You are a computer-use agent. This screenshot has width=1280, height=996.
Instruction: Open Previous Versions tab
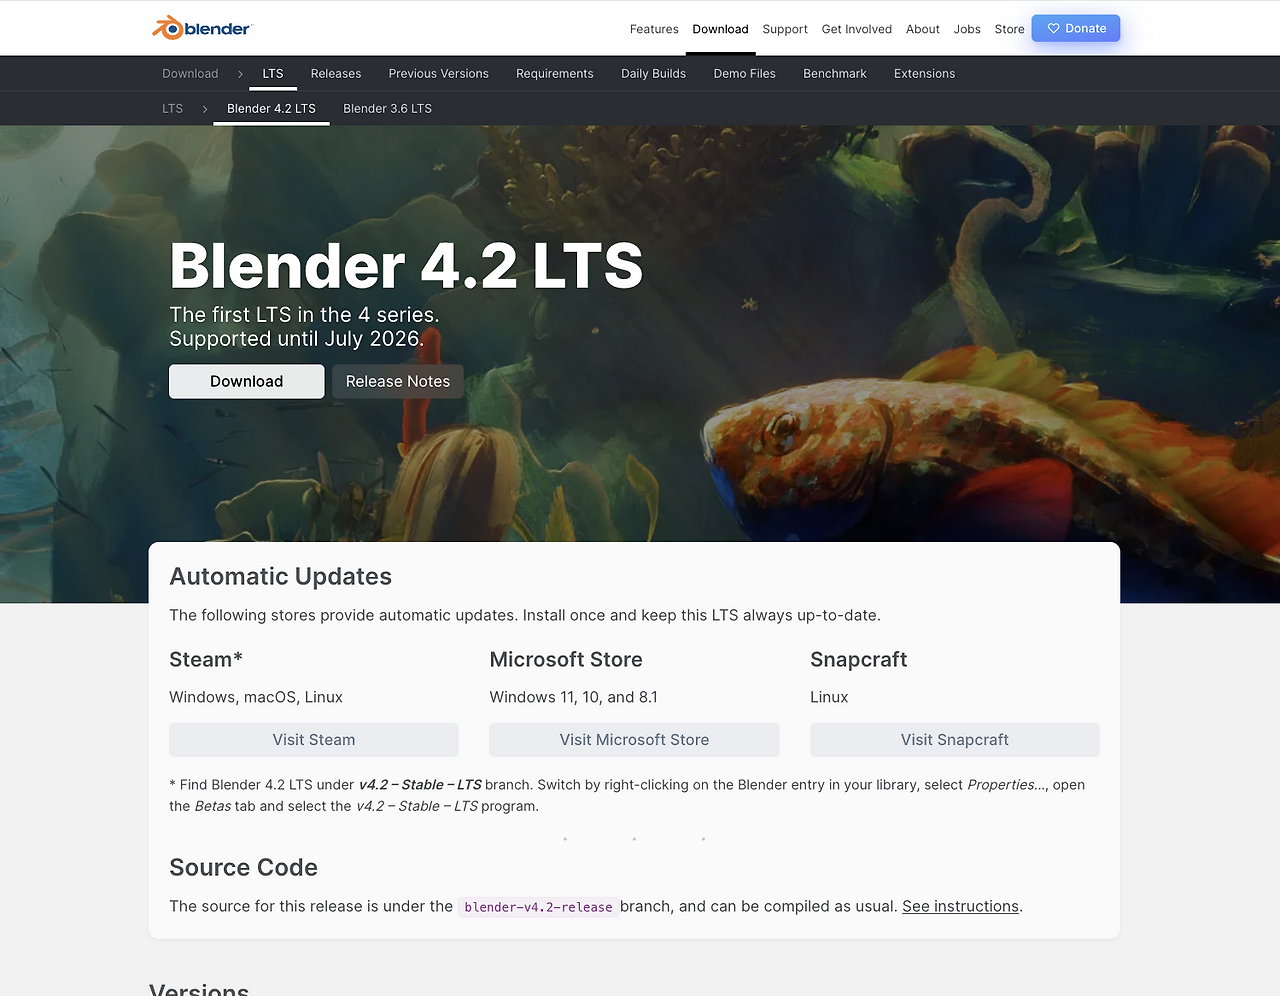[x=439, y=73]
